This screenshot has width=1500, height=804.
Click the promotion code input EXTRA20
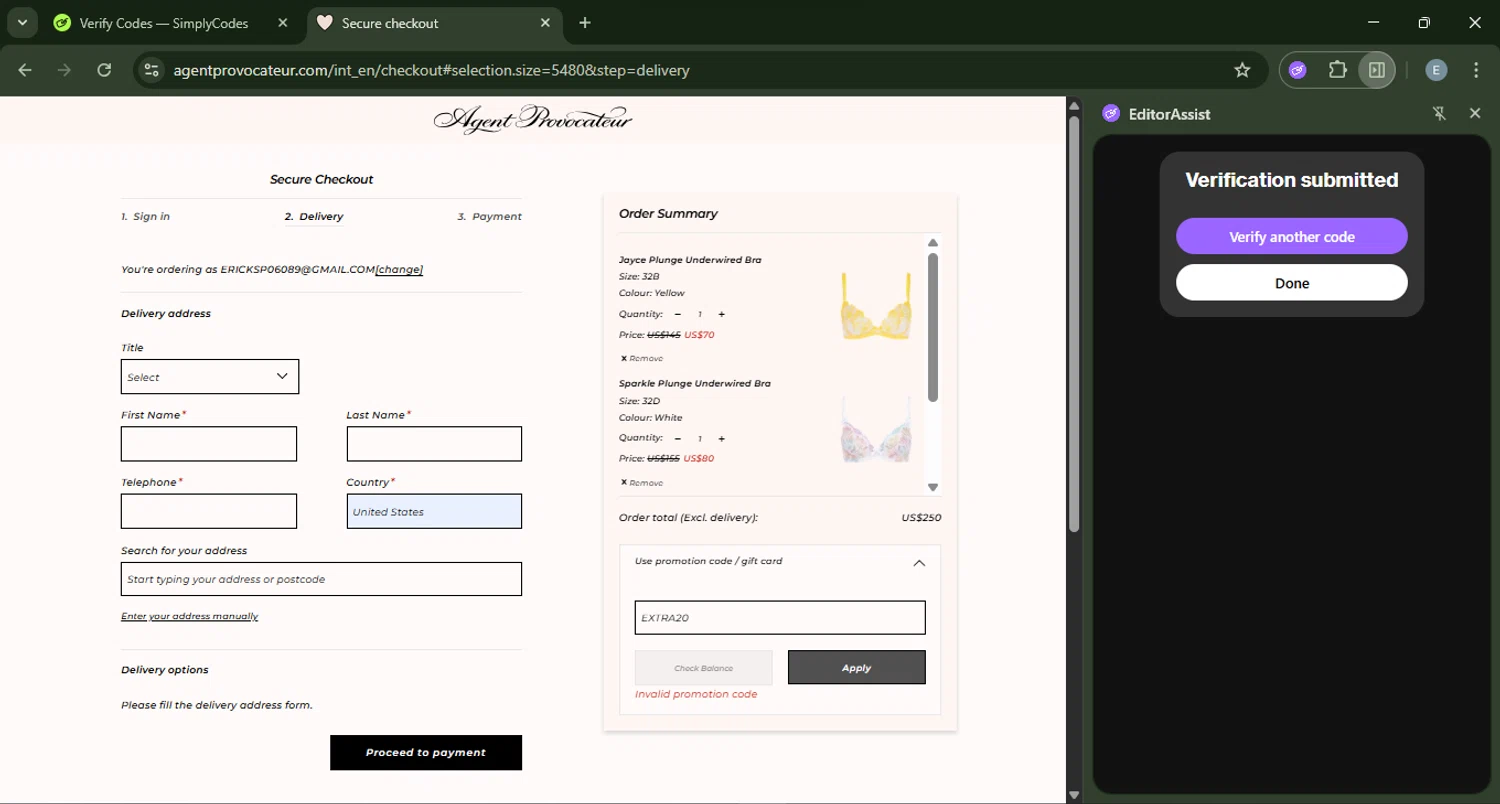[x=780, y=617]
